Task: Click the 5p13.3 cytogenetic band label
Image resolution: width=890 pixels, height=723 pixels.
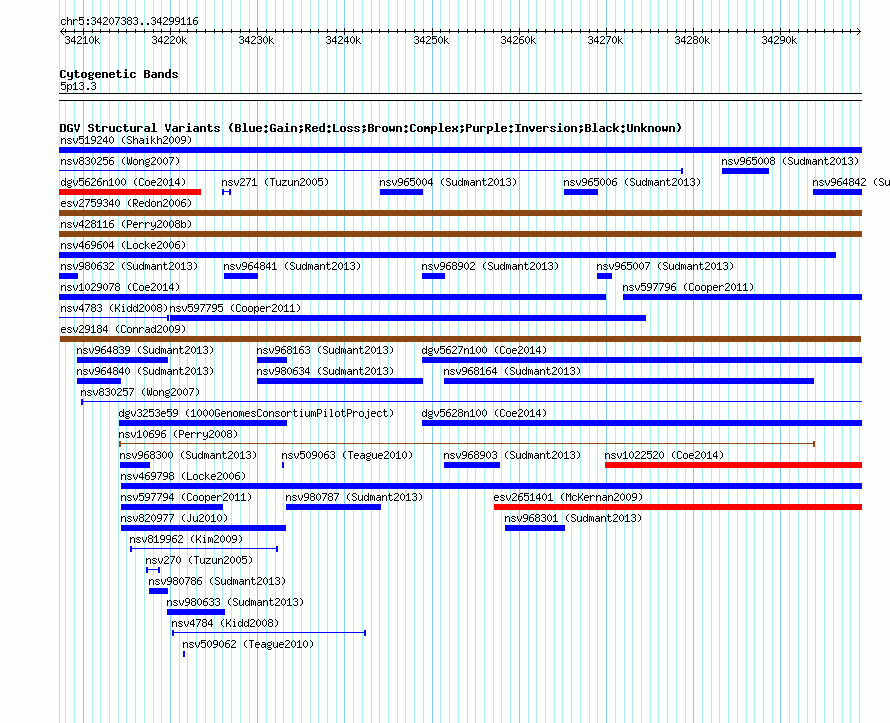Action: tap(78, 86)
